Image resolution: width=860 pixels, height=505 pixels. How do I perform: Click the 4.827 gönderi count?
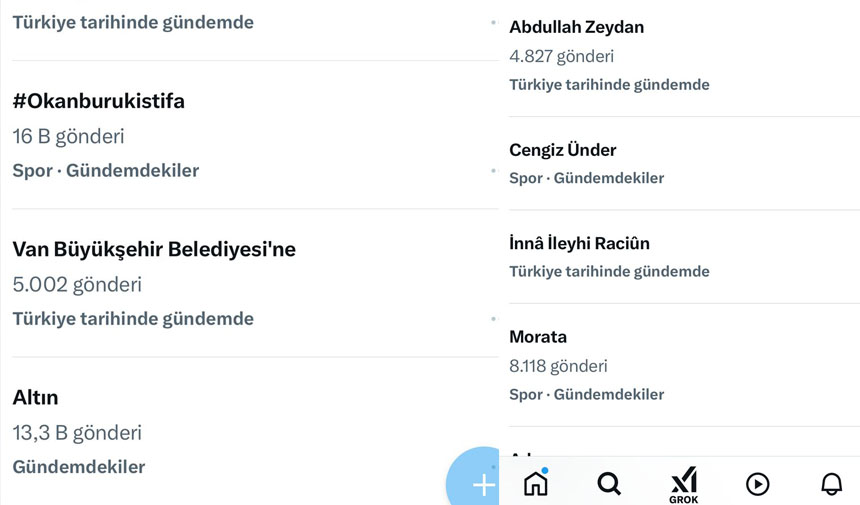561,56
